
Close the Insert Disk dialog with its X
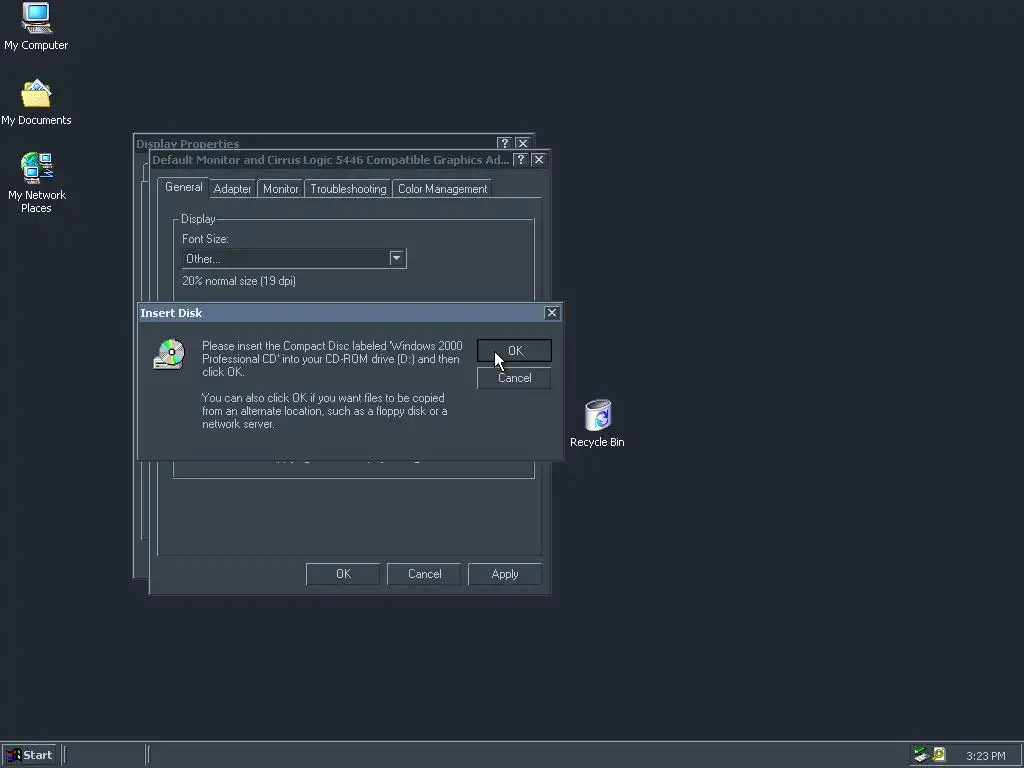[x=552, y=313]
